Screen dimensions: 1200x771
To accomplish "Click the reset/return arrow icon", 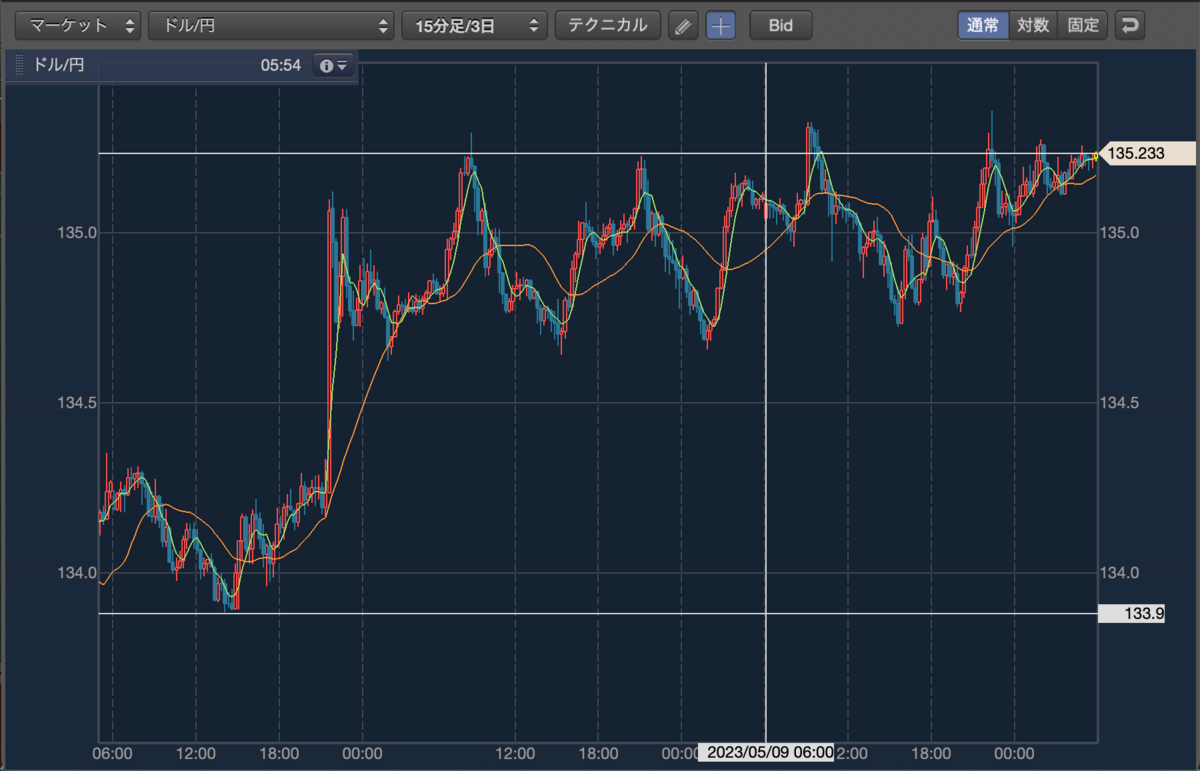I will tap(1130, 26).
